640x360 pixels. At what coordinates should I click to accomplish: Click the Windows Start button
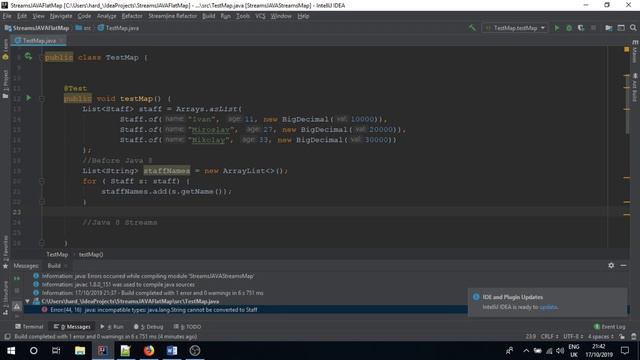pyautogui.click(x=11, y=351)
